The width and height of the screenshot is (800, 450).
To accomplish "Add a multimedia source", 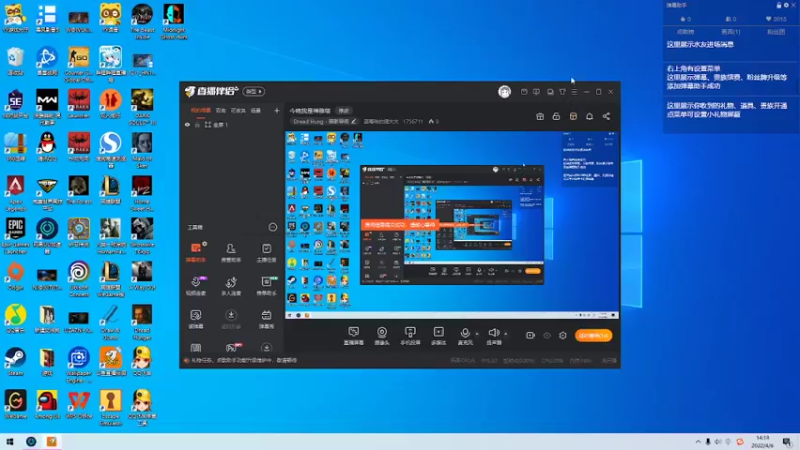I will click(x=438, y=336).
